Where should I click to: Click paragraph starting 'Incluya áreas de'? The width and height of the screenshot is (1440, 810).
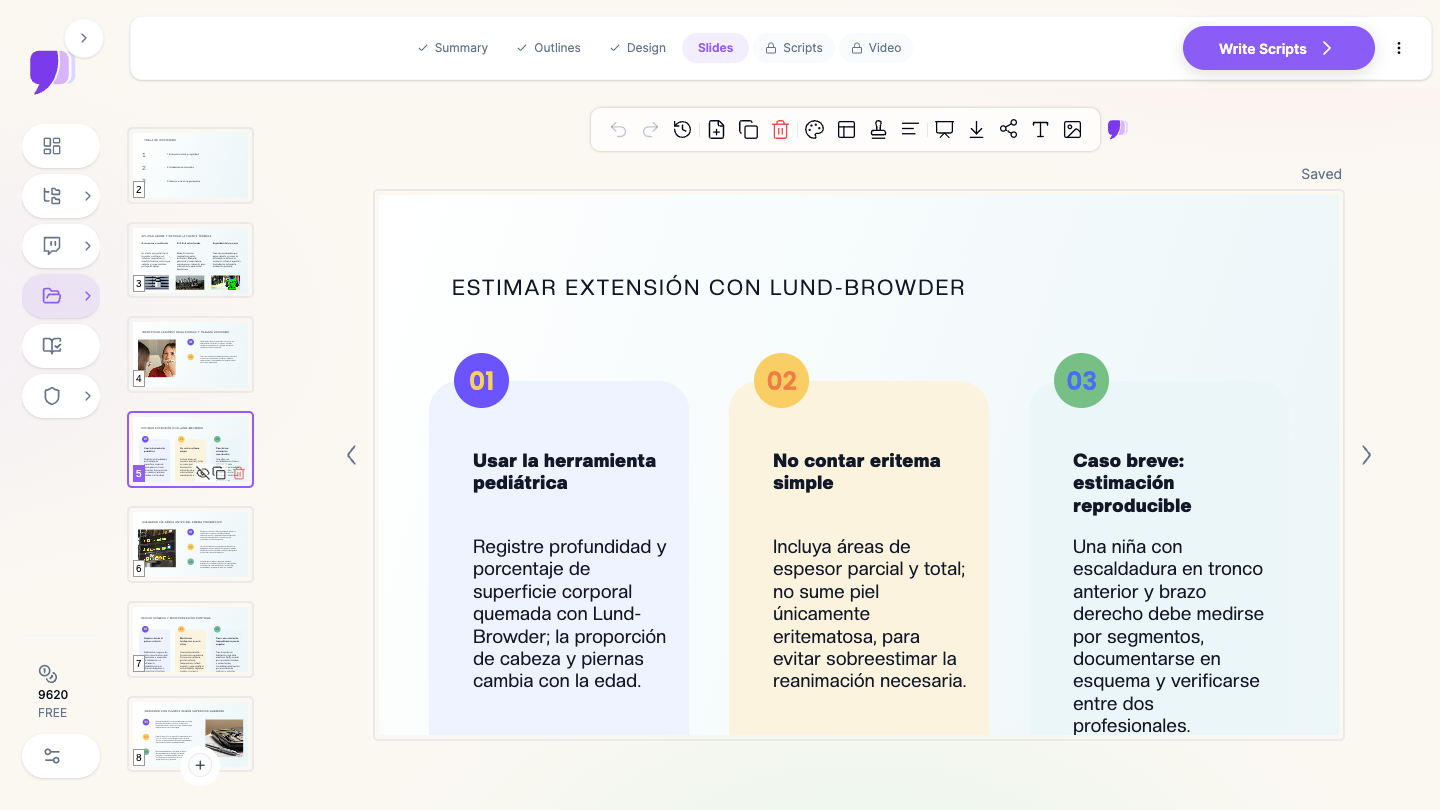tap(870, 613)
